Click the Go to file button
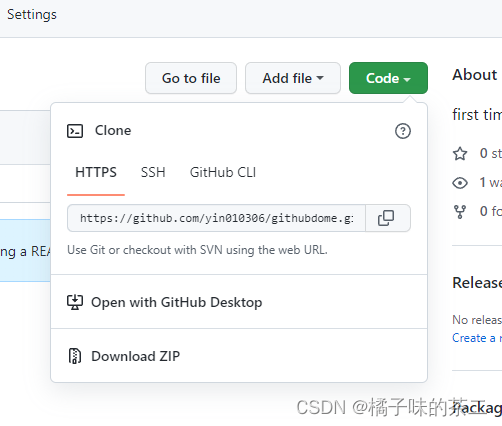The image size is (502, 426). pos(191,78)
